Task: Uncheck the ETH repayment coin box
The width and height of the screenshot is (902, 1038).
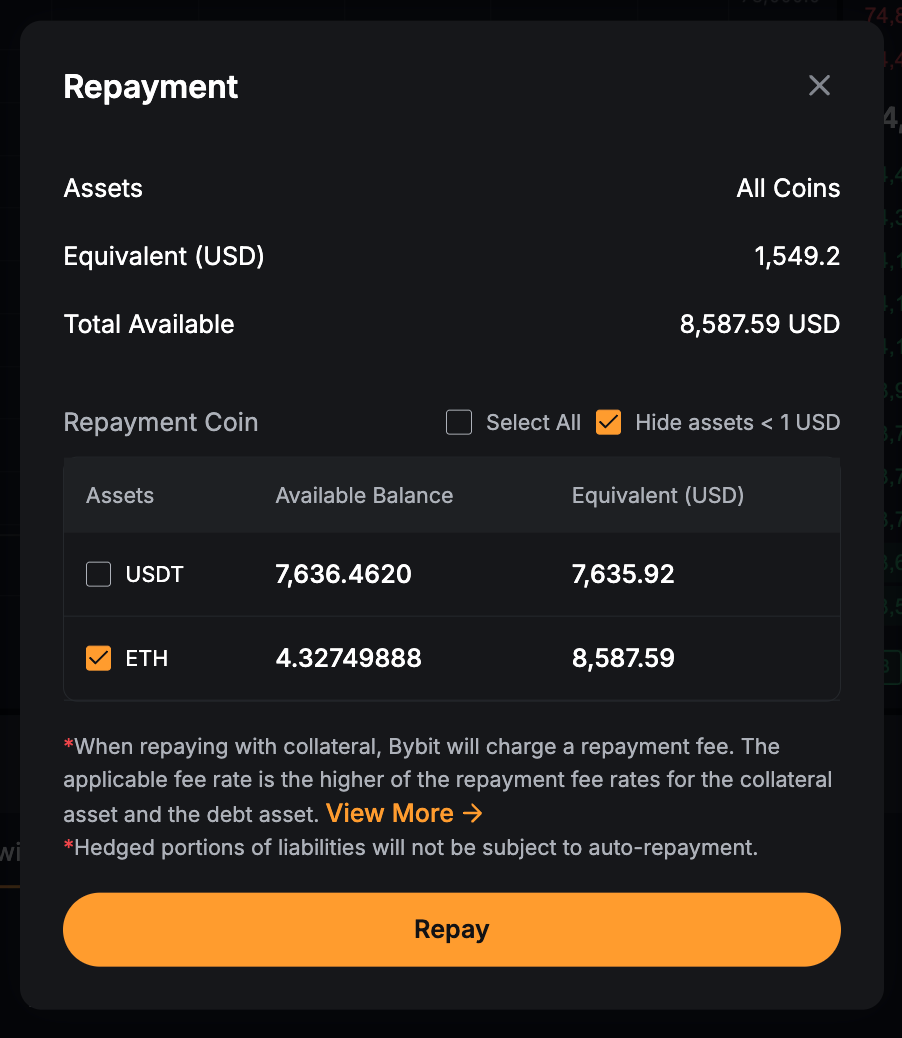Action: 98,658
